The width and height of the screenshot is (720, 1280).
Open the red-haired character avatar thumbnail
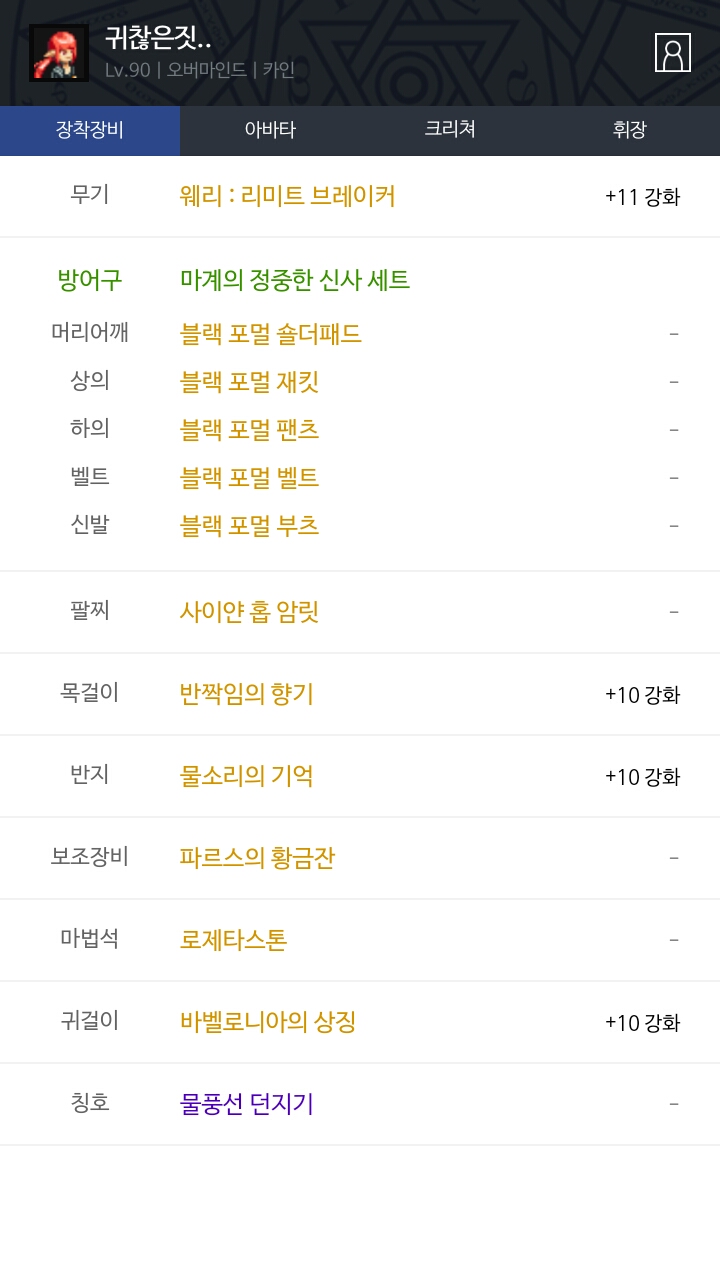click(59, 53)
